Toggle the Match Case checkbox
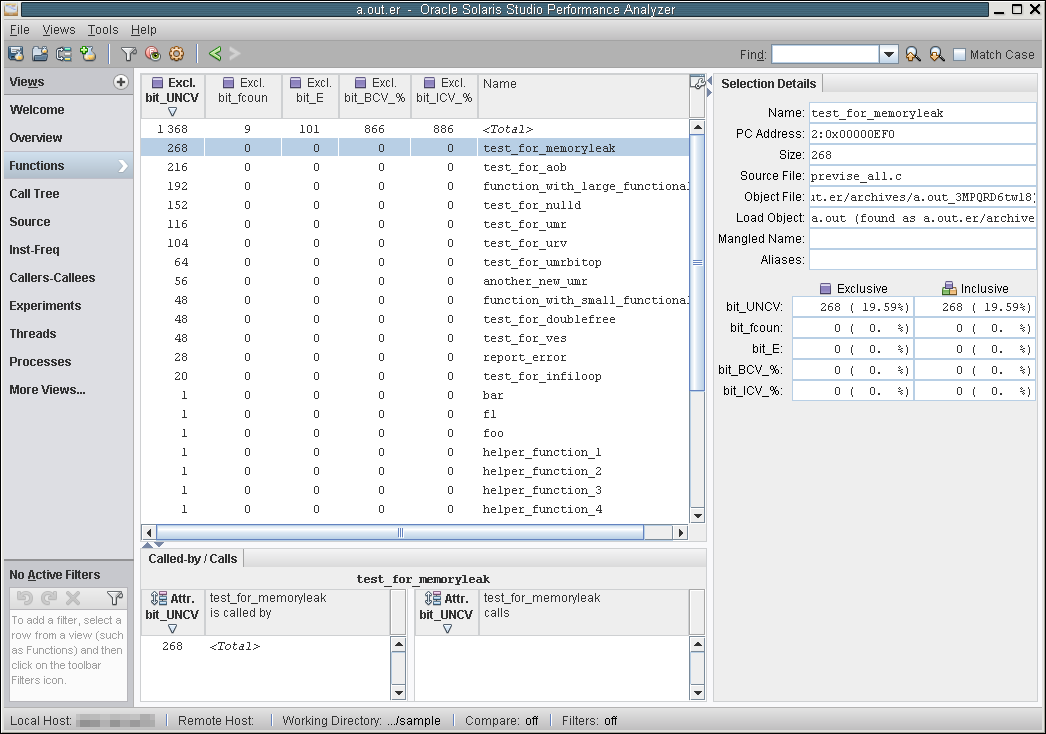The image size is (1046, 734). [960, 55]
